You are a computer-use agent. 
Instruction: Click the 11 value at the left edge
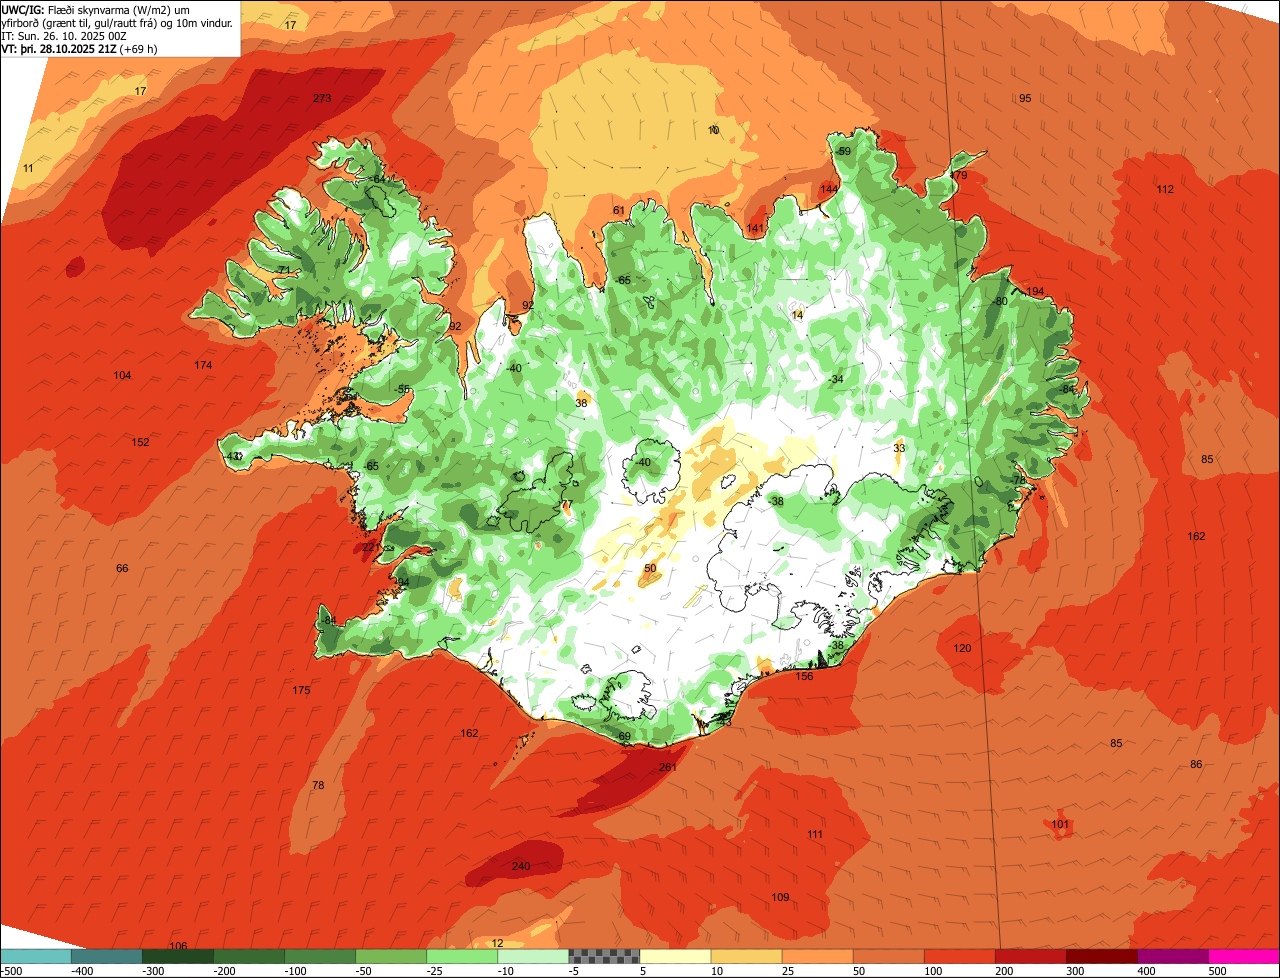28,168
